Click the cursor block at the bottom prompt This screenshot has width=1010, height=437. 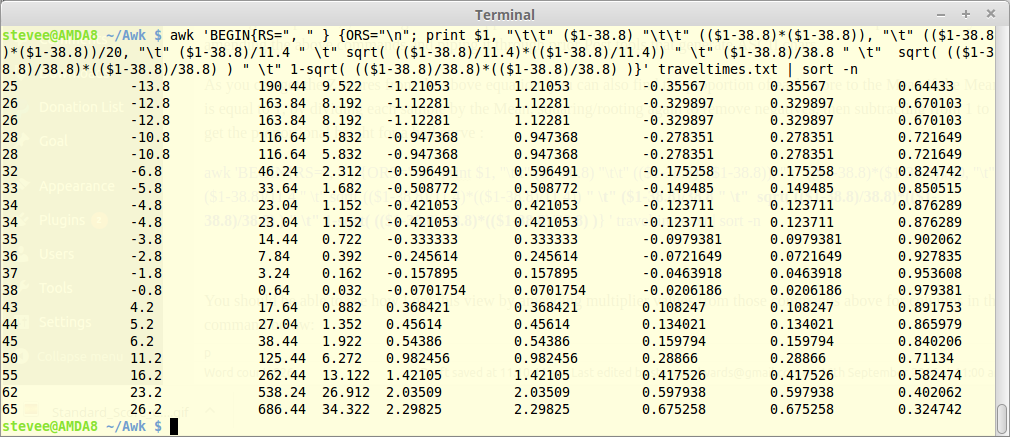[x=174, y=427]
